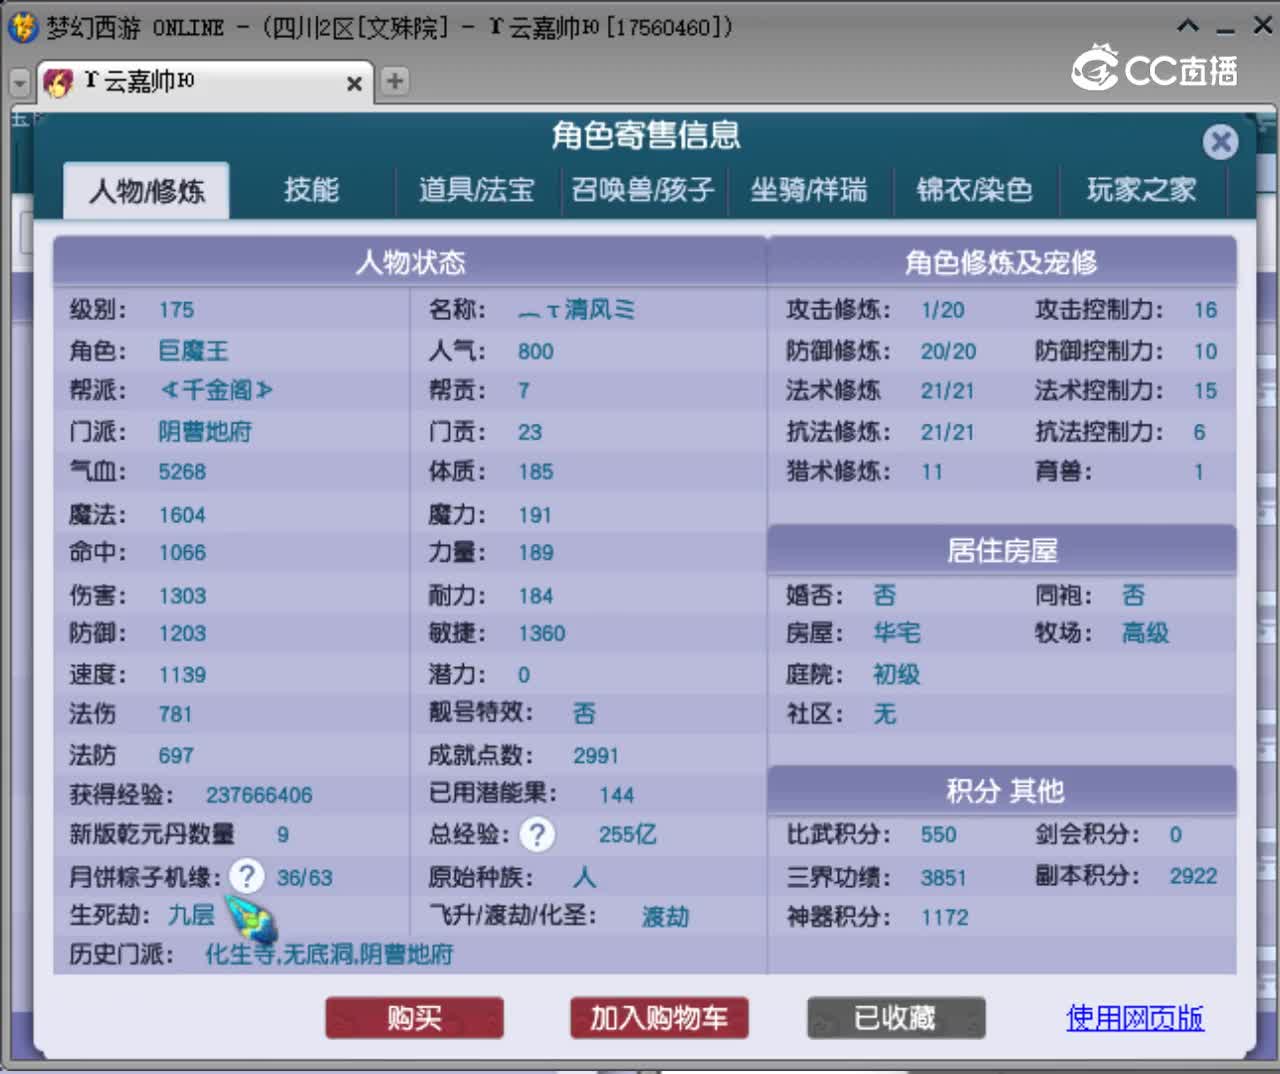Click the 庭院 value 初级

(x=896, y=674)
